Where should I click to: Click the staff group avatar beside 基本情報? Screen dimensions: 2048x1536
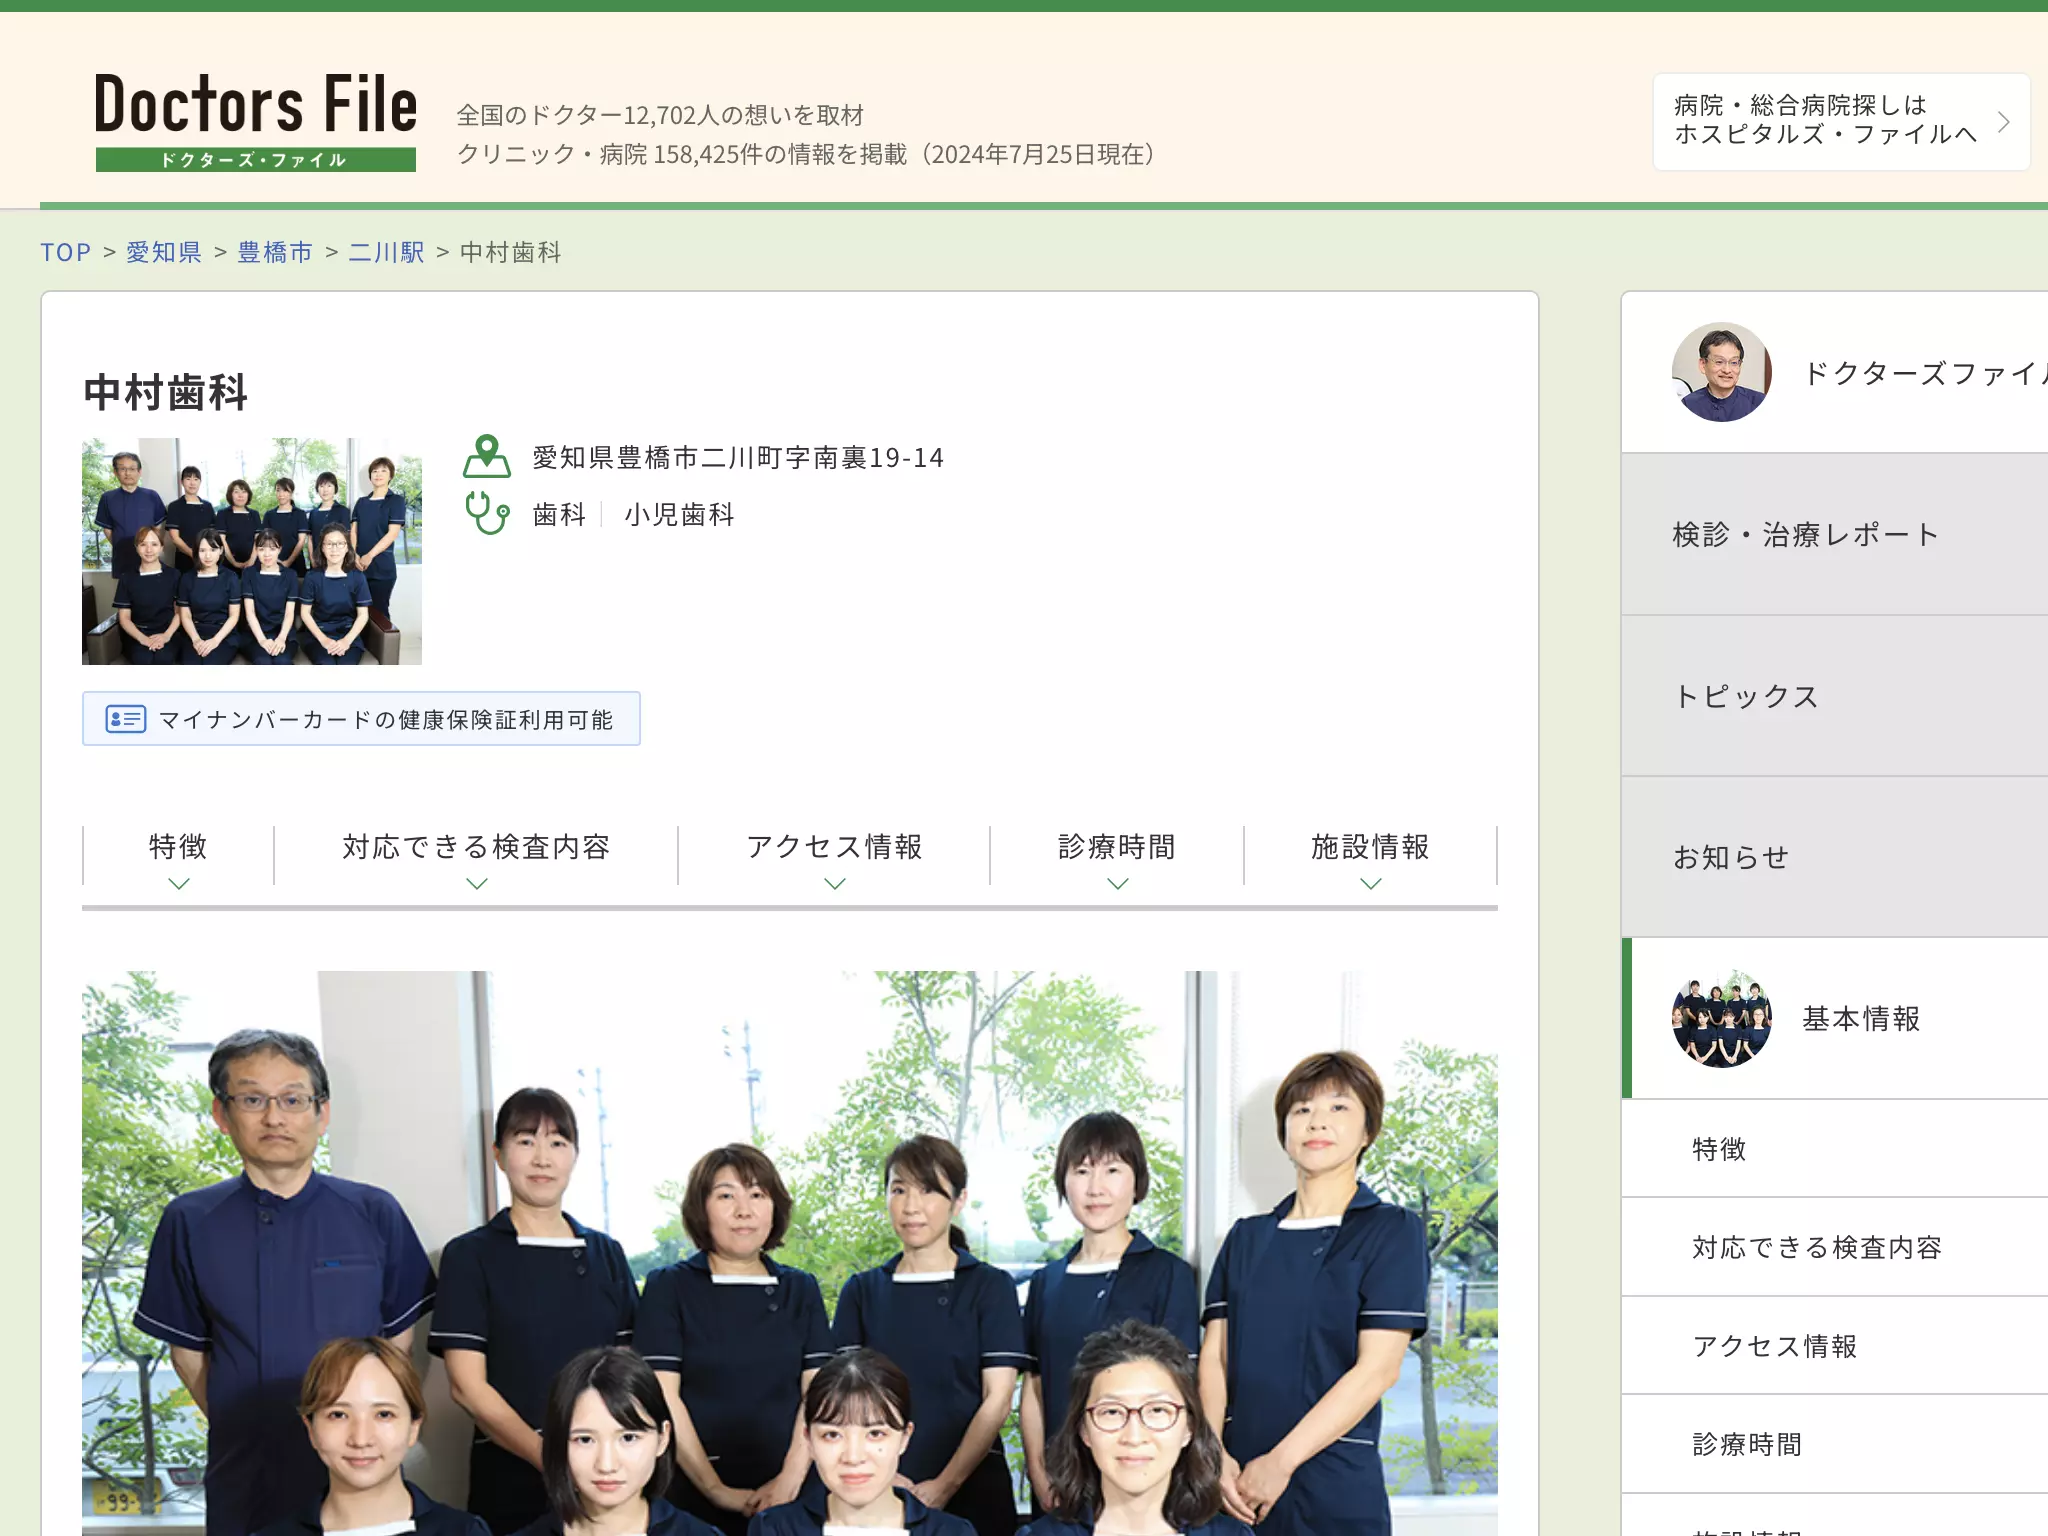click(1721, 1018)
